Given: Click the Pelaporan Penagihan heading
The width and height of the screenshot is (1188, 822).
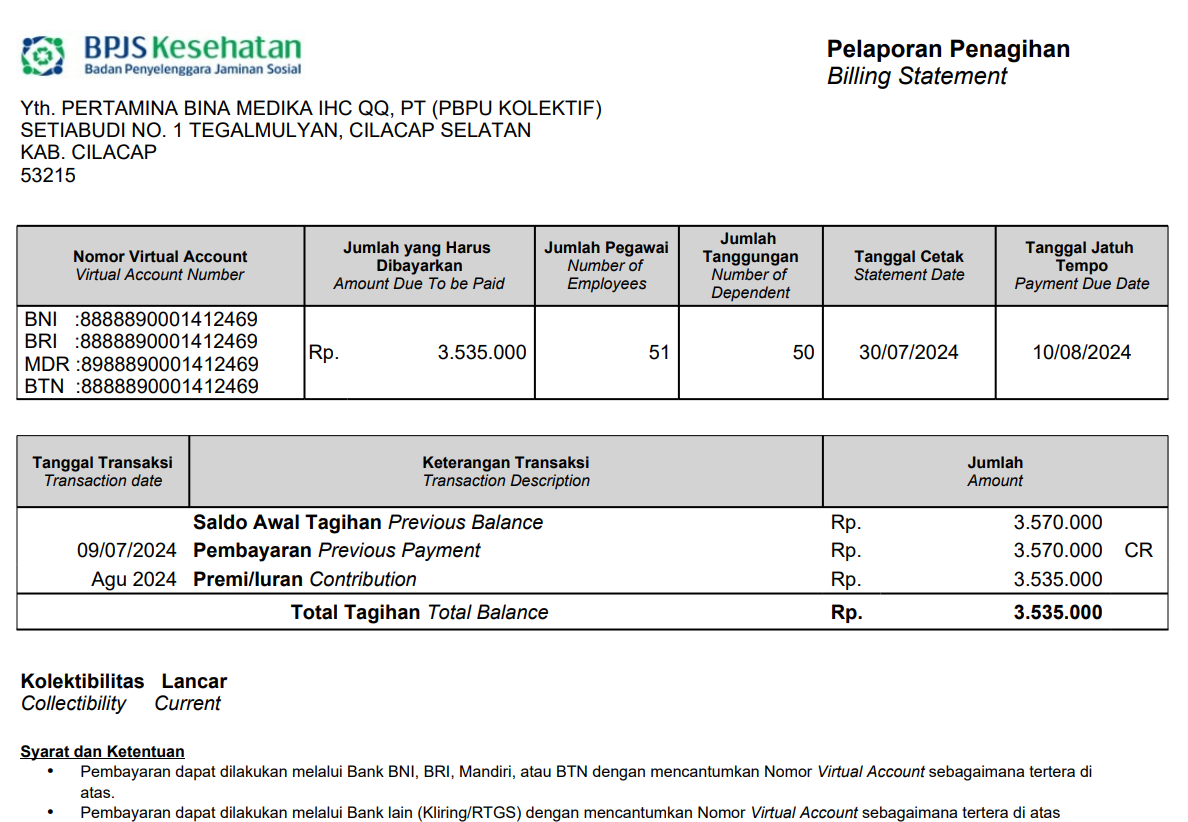Looking at the screenshot, I should pos(947,49).
